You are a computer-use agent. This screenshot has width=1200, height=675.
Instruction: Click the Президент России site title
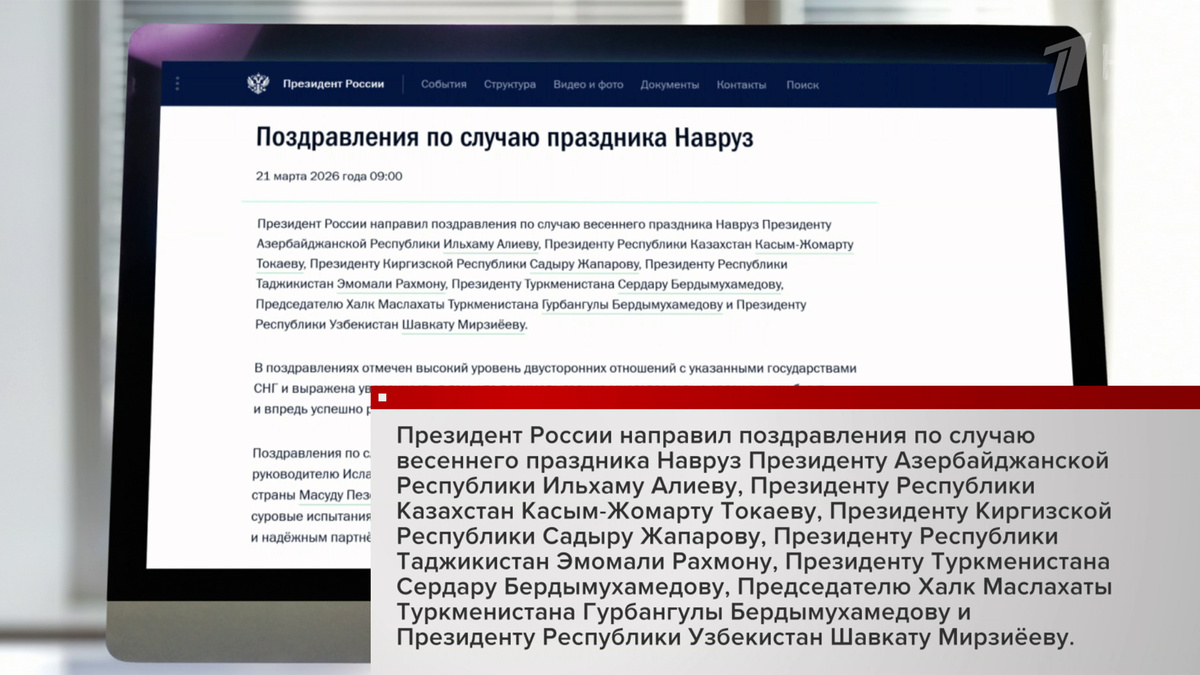coord(336,84)
